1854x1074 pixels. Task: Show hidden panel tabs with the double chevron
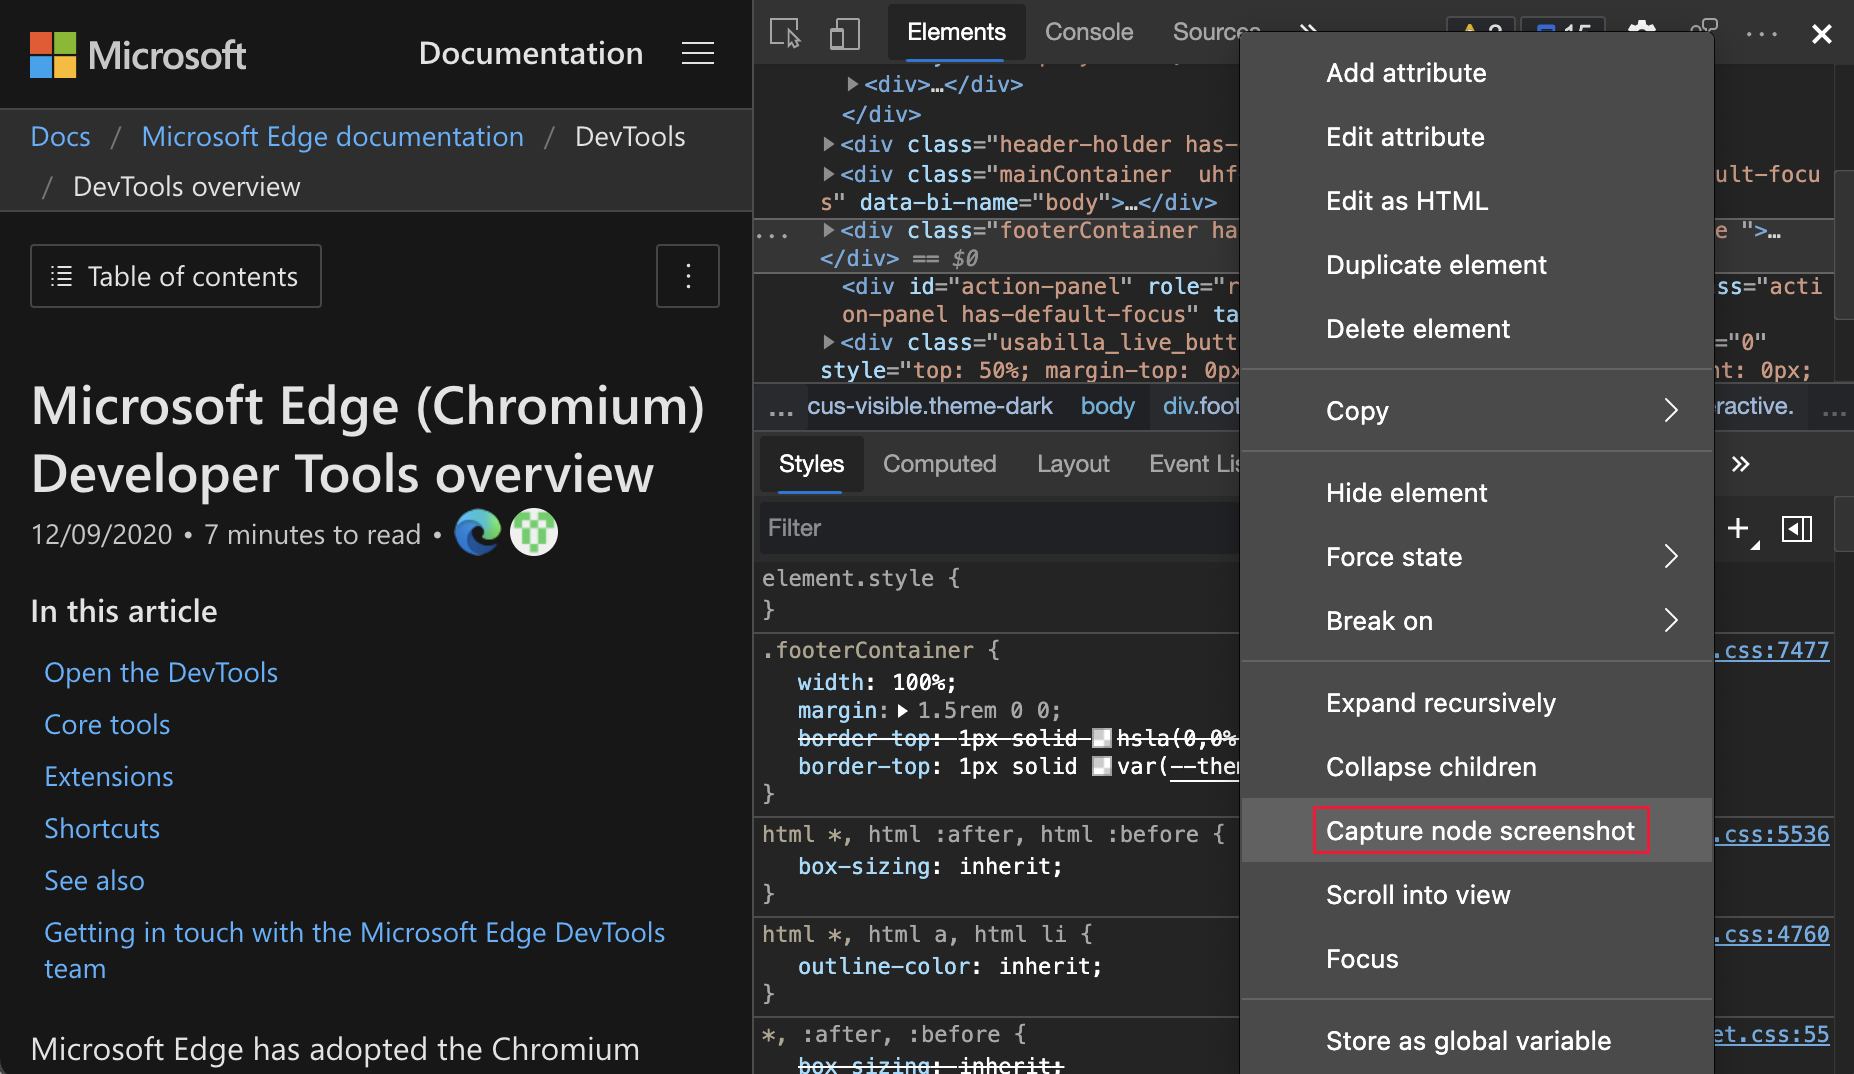pyautogui.click(x=1308, y=31)
